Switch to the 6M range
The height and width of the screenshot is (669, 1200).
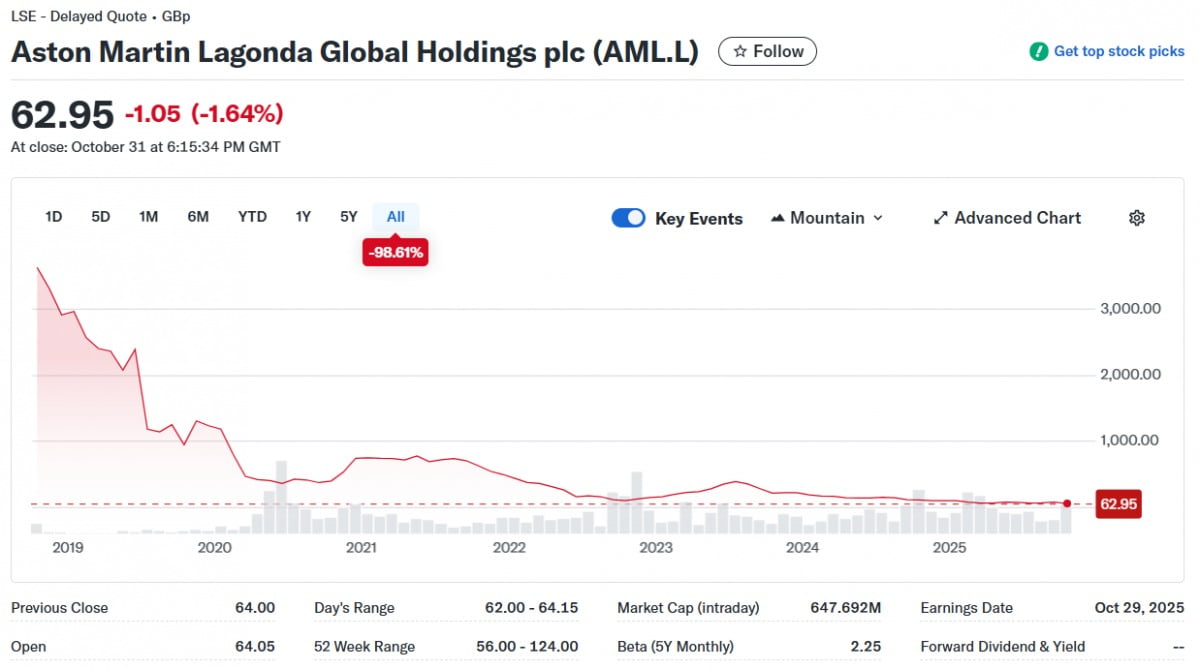coord(198,216)
